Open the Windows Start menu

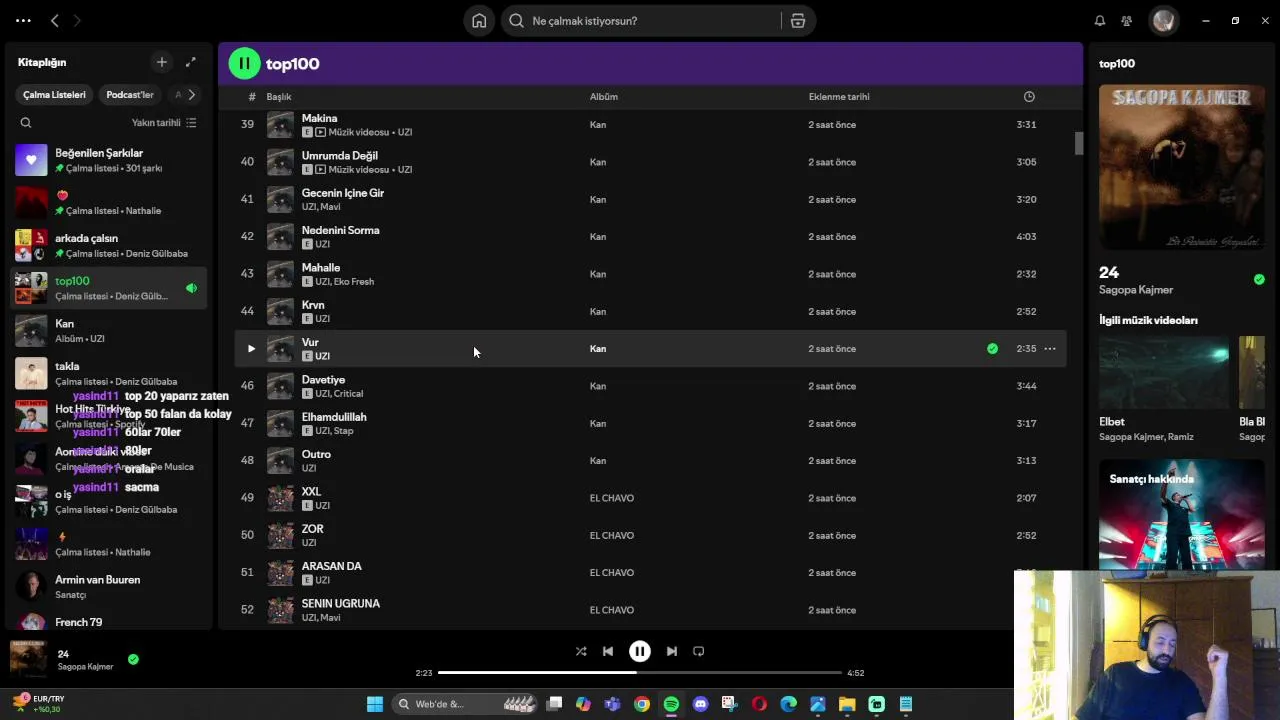(x=375, y=704)
